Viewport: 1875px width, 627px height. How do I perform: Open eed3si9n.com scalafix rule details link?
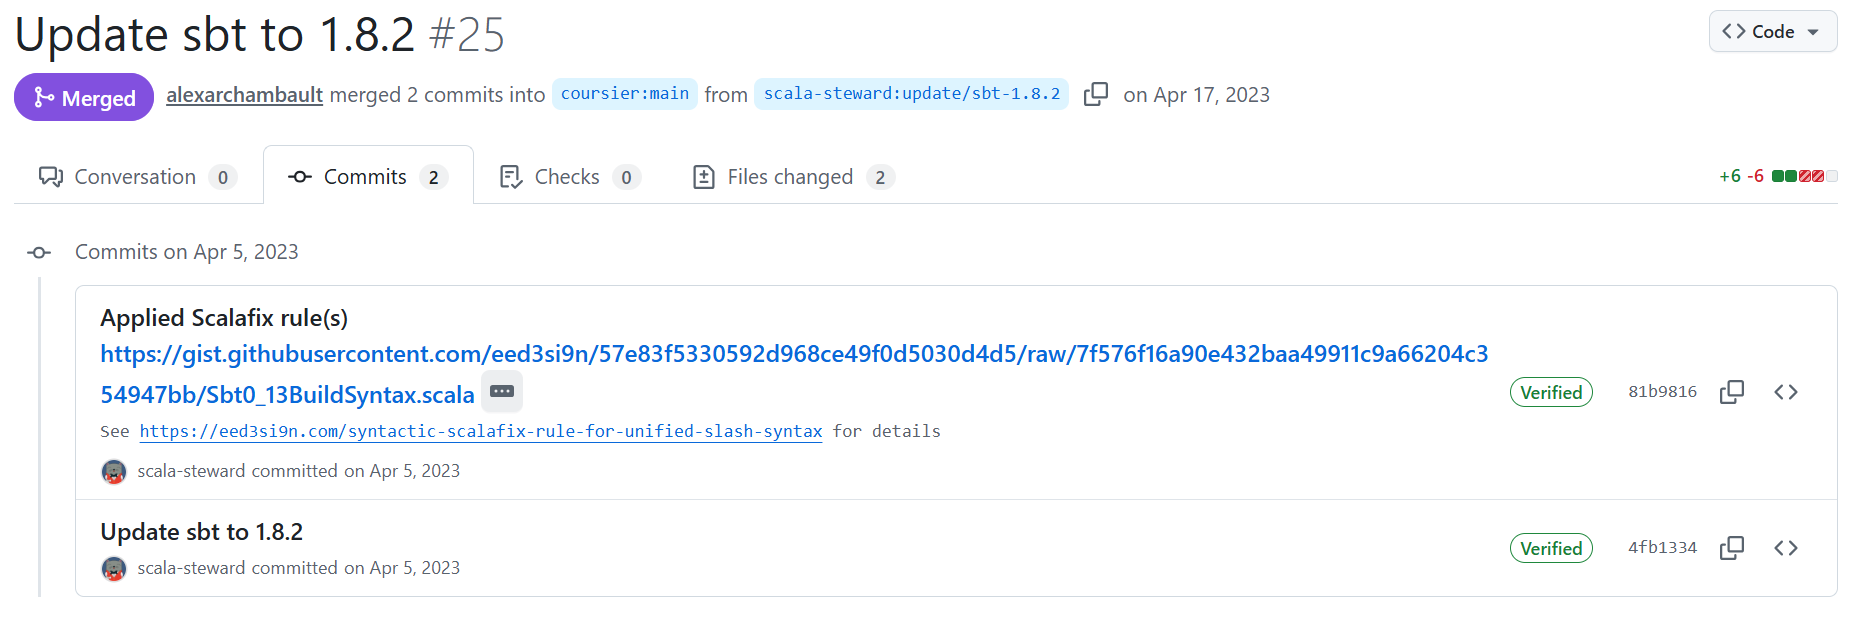[480, 431]
